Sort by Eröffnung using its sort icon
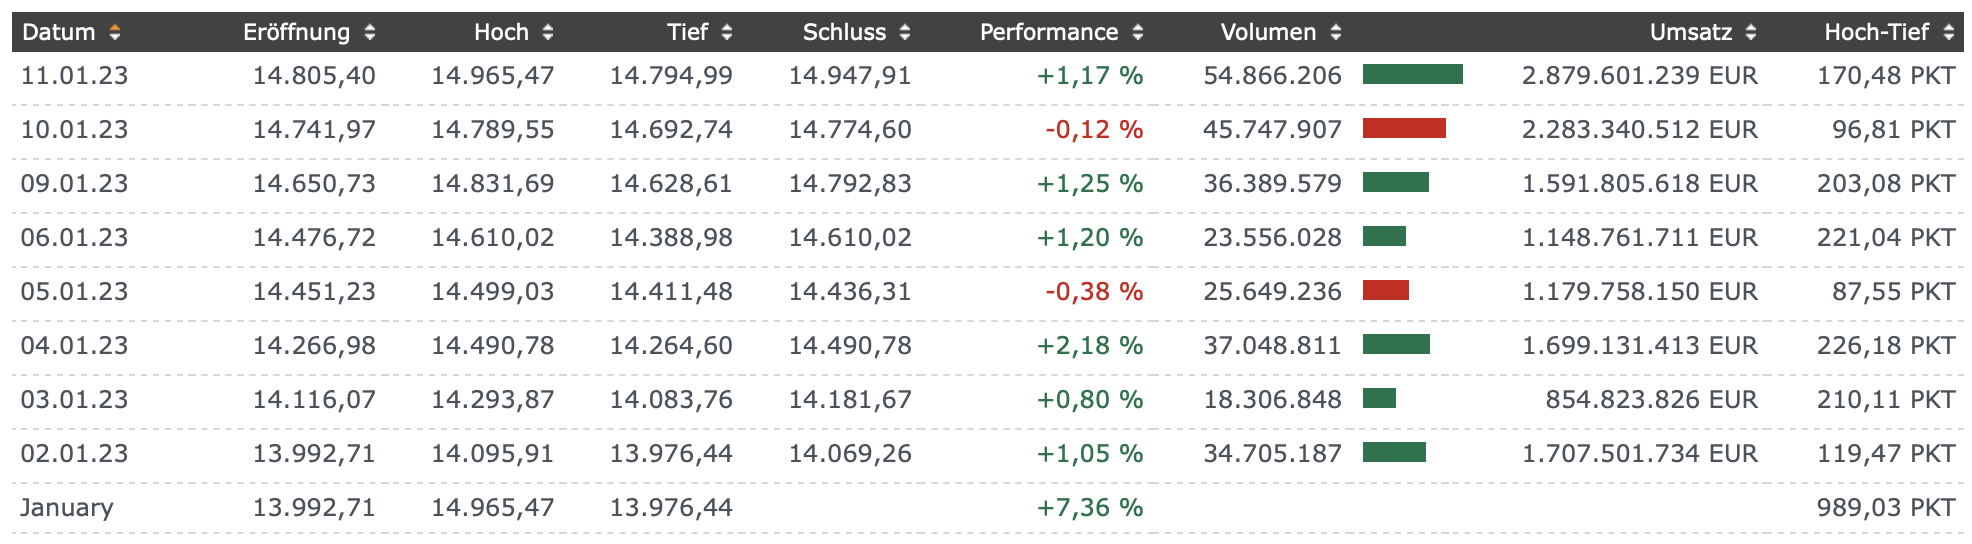 370,33
